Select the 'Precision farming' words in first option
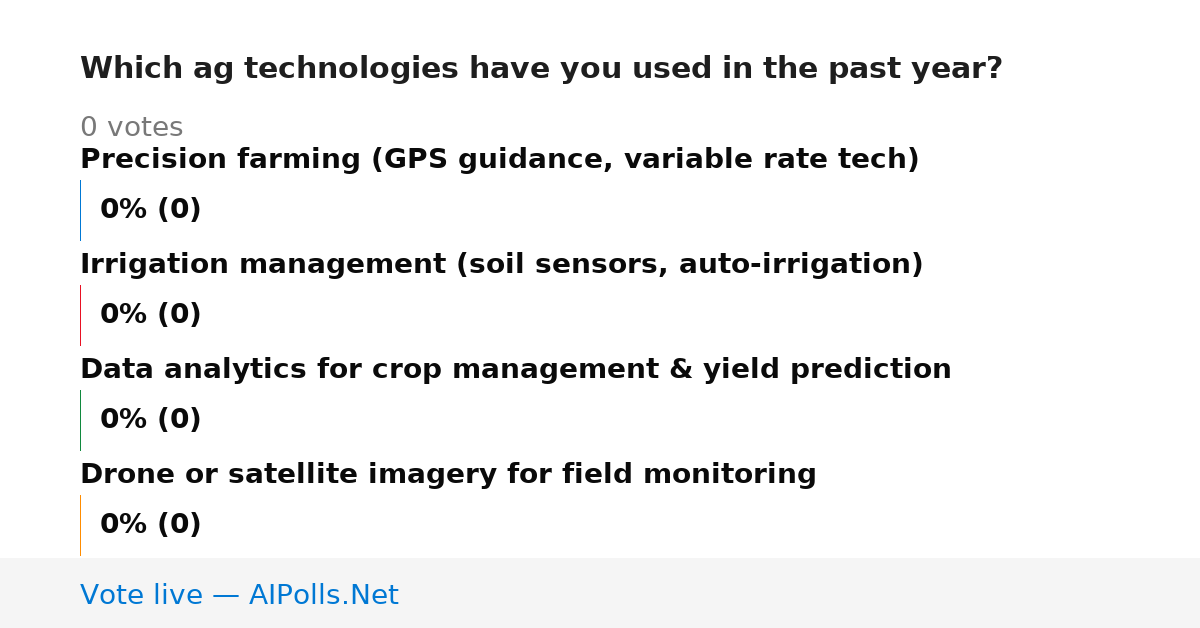This screenshot has width=1200, height=628. (221, 160)
